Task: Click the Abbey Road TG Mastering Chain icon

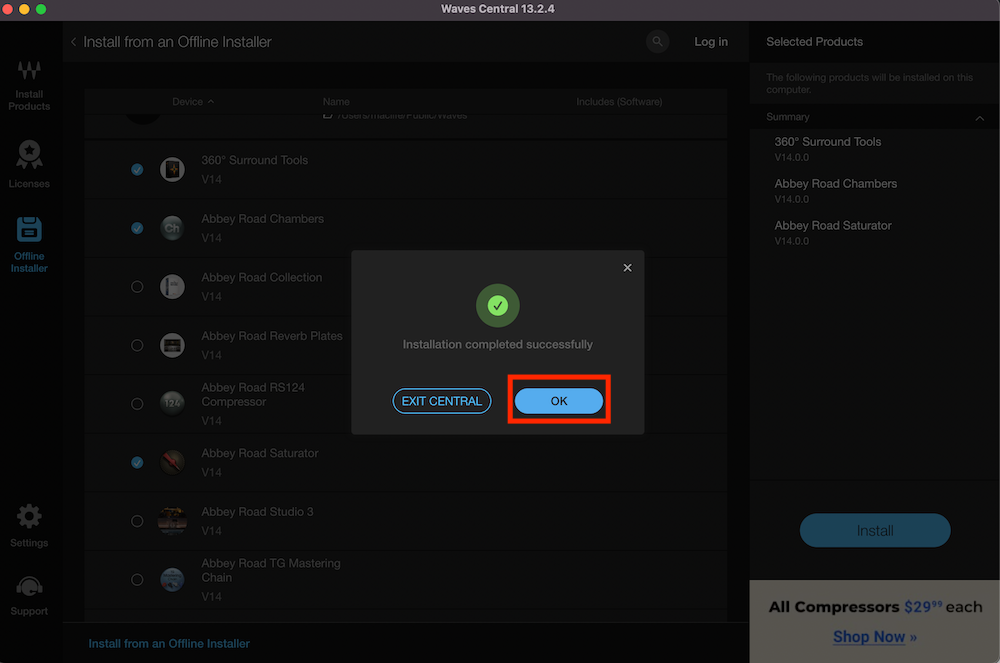Action: (x=172, y=579)
